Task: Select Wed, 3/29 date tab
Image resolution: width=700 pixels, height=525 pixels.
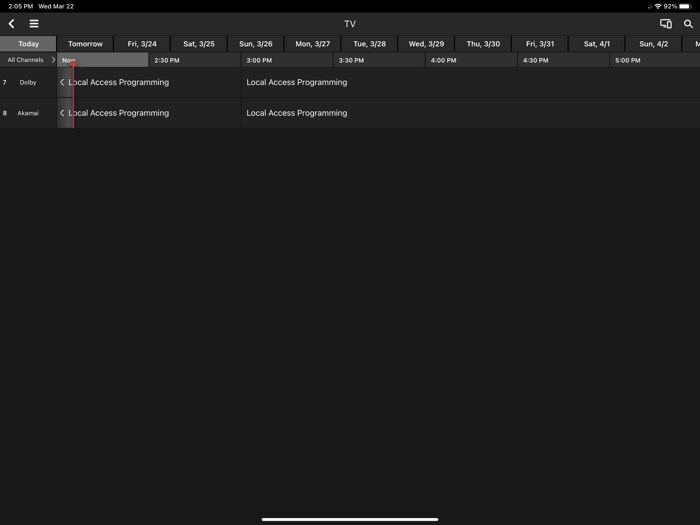Action: (426, 44)
